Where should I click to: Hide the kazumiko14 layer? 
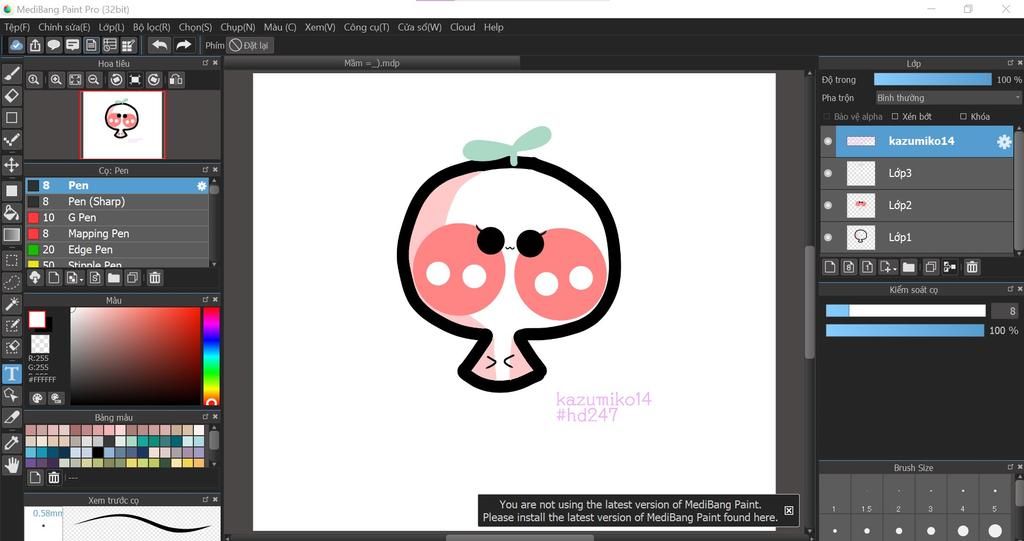coord(828,141)
